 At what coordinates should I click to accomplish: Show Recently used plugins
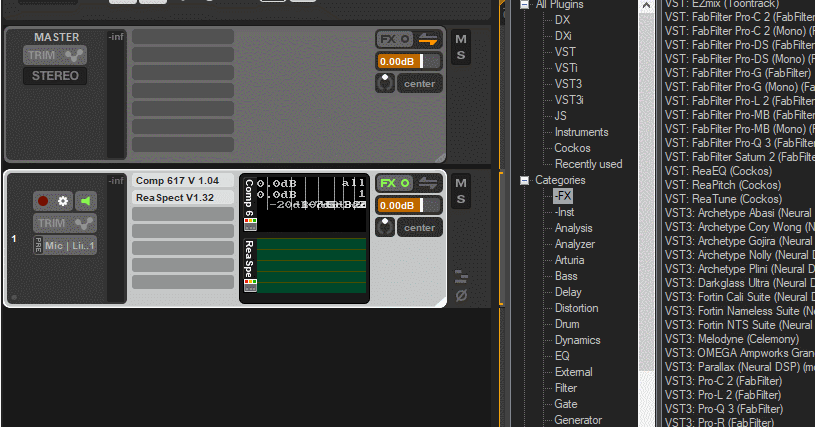(x=588, y=164)
